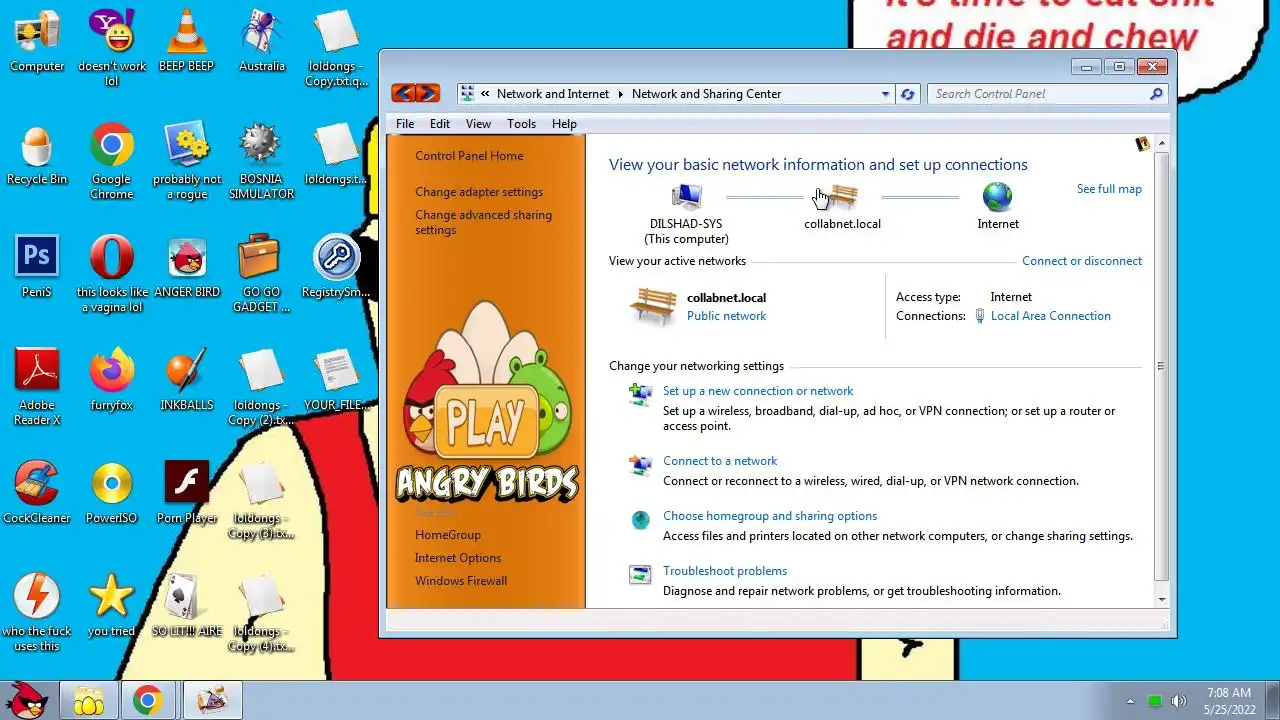Click the Angry Birds Start button

point(27,700)
